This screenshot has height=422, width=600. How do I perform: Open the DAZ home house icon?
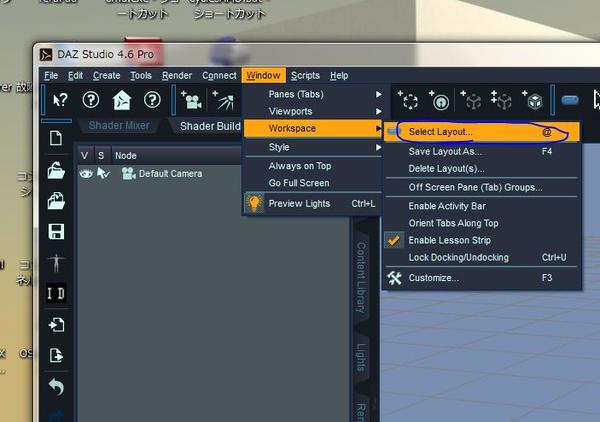coord(122,100)
